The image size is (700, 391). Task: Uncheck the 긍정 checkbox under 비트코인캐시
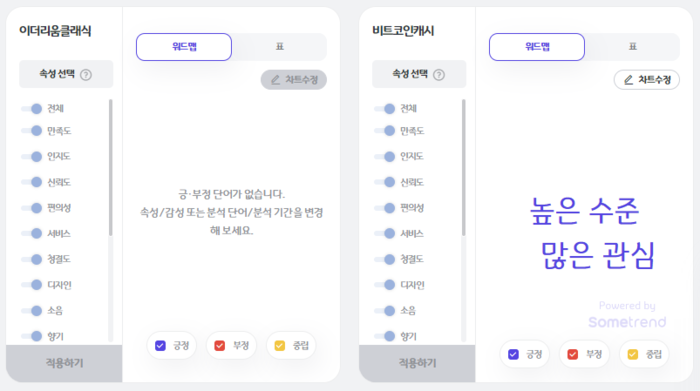click(x=513, y=354)
